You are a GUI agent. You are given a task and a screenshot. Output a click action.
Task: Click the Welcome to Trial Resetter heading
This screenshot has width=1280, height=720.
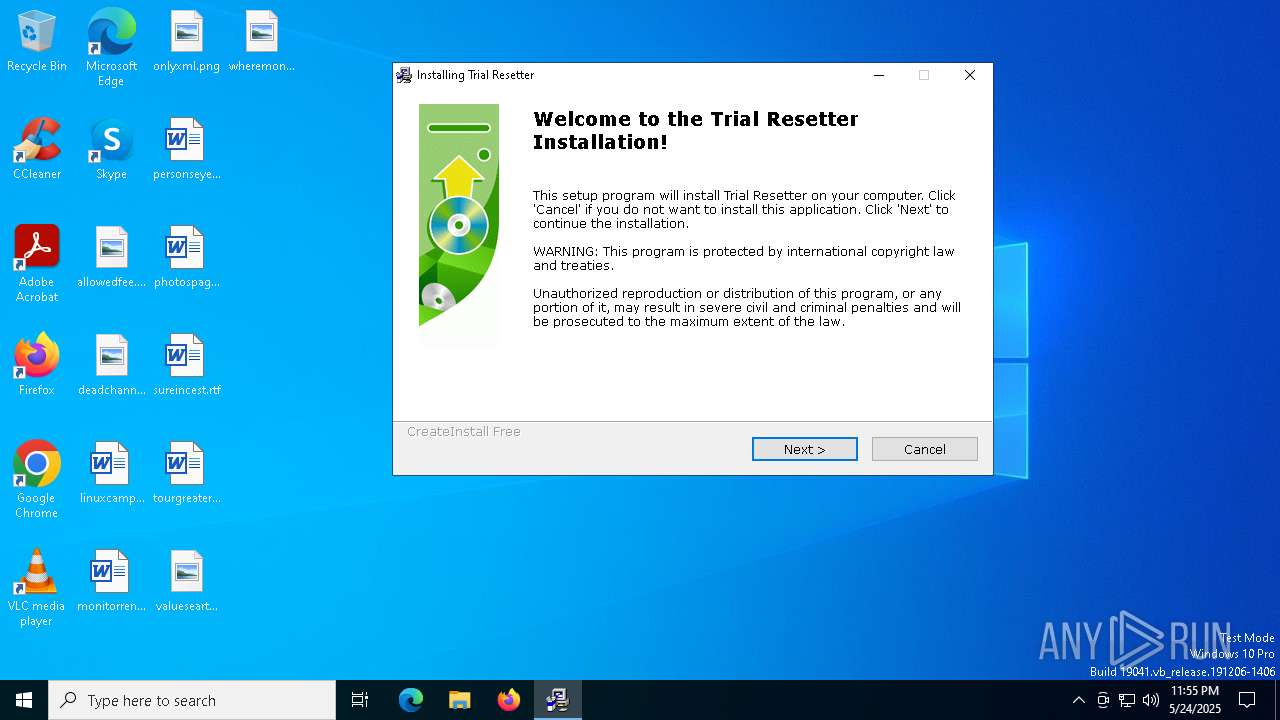coord(695,130)
